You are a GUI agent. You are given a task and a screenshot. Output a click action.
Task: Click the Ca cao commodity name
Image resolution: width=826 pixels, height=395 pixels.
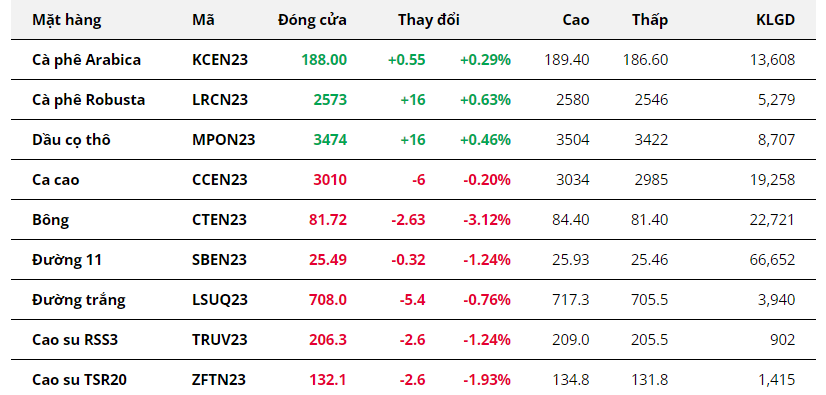click(x=55, y=180)
